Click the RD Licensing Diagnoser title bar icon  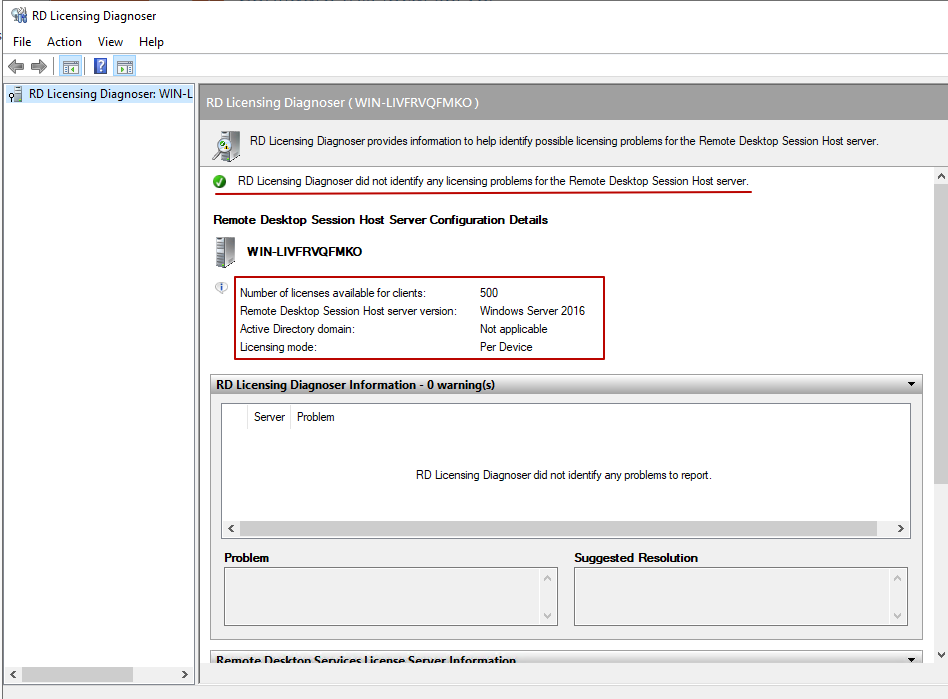tap(18, 16)
